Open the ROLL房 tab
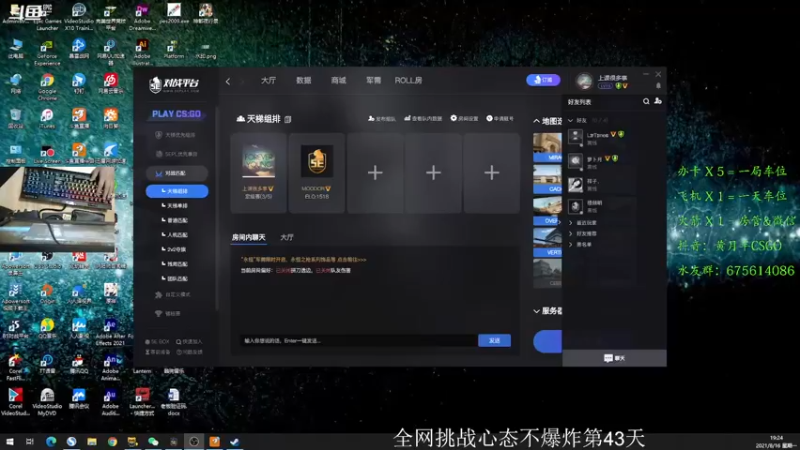 (408, 81)
